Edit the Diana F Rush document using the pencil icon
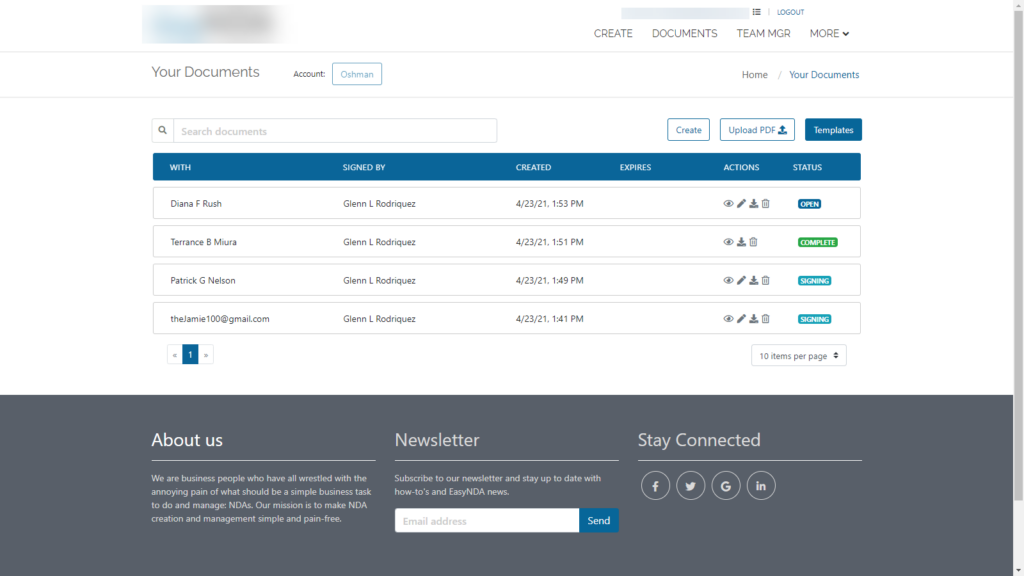 [741, 203]
